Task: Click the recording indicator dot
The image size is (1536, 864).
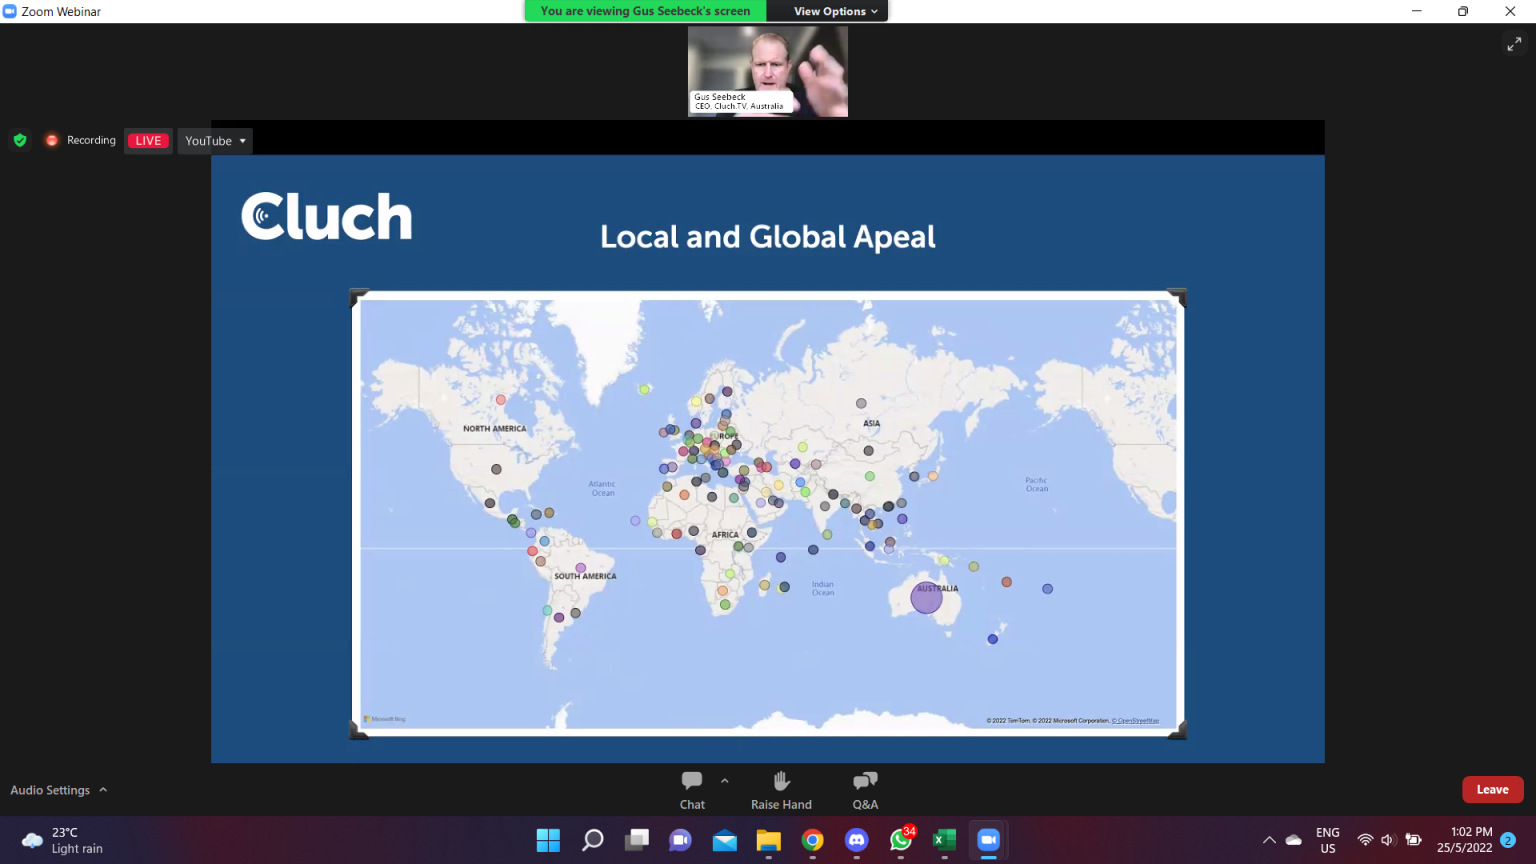Action: pos(52,140)
